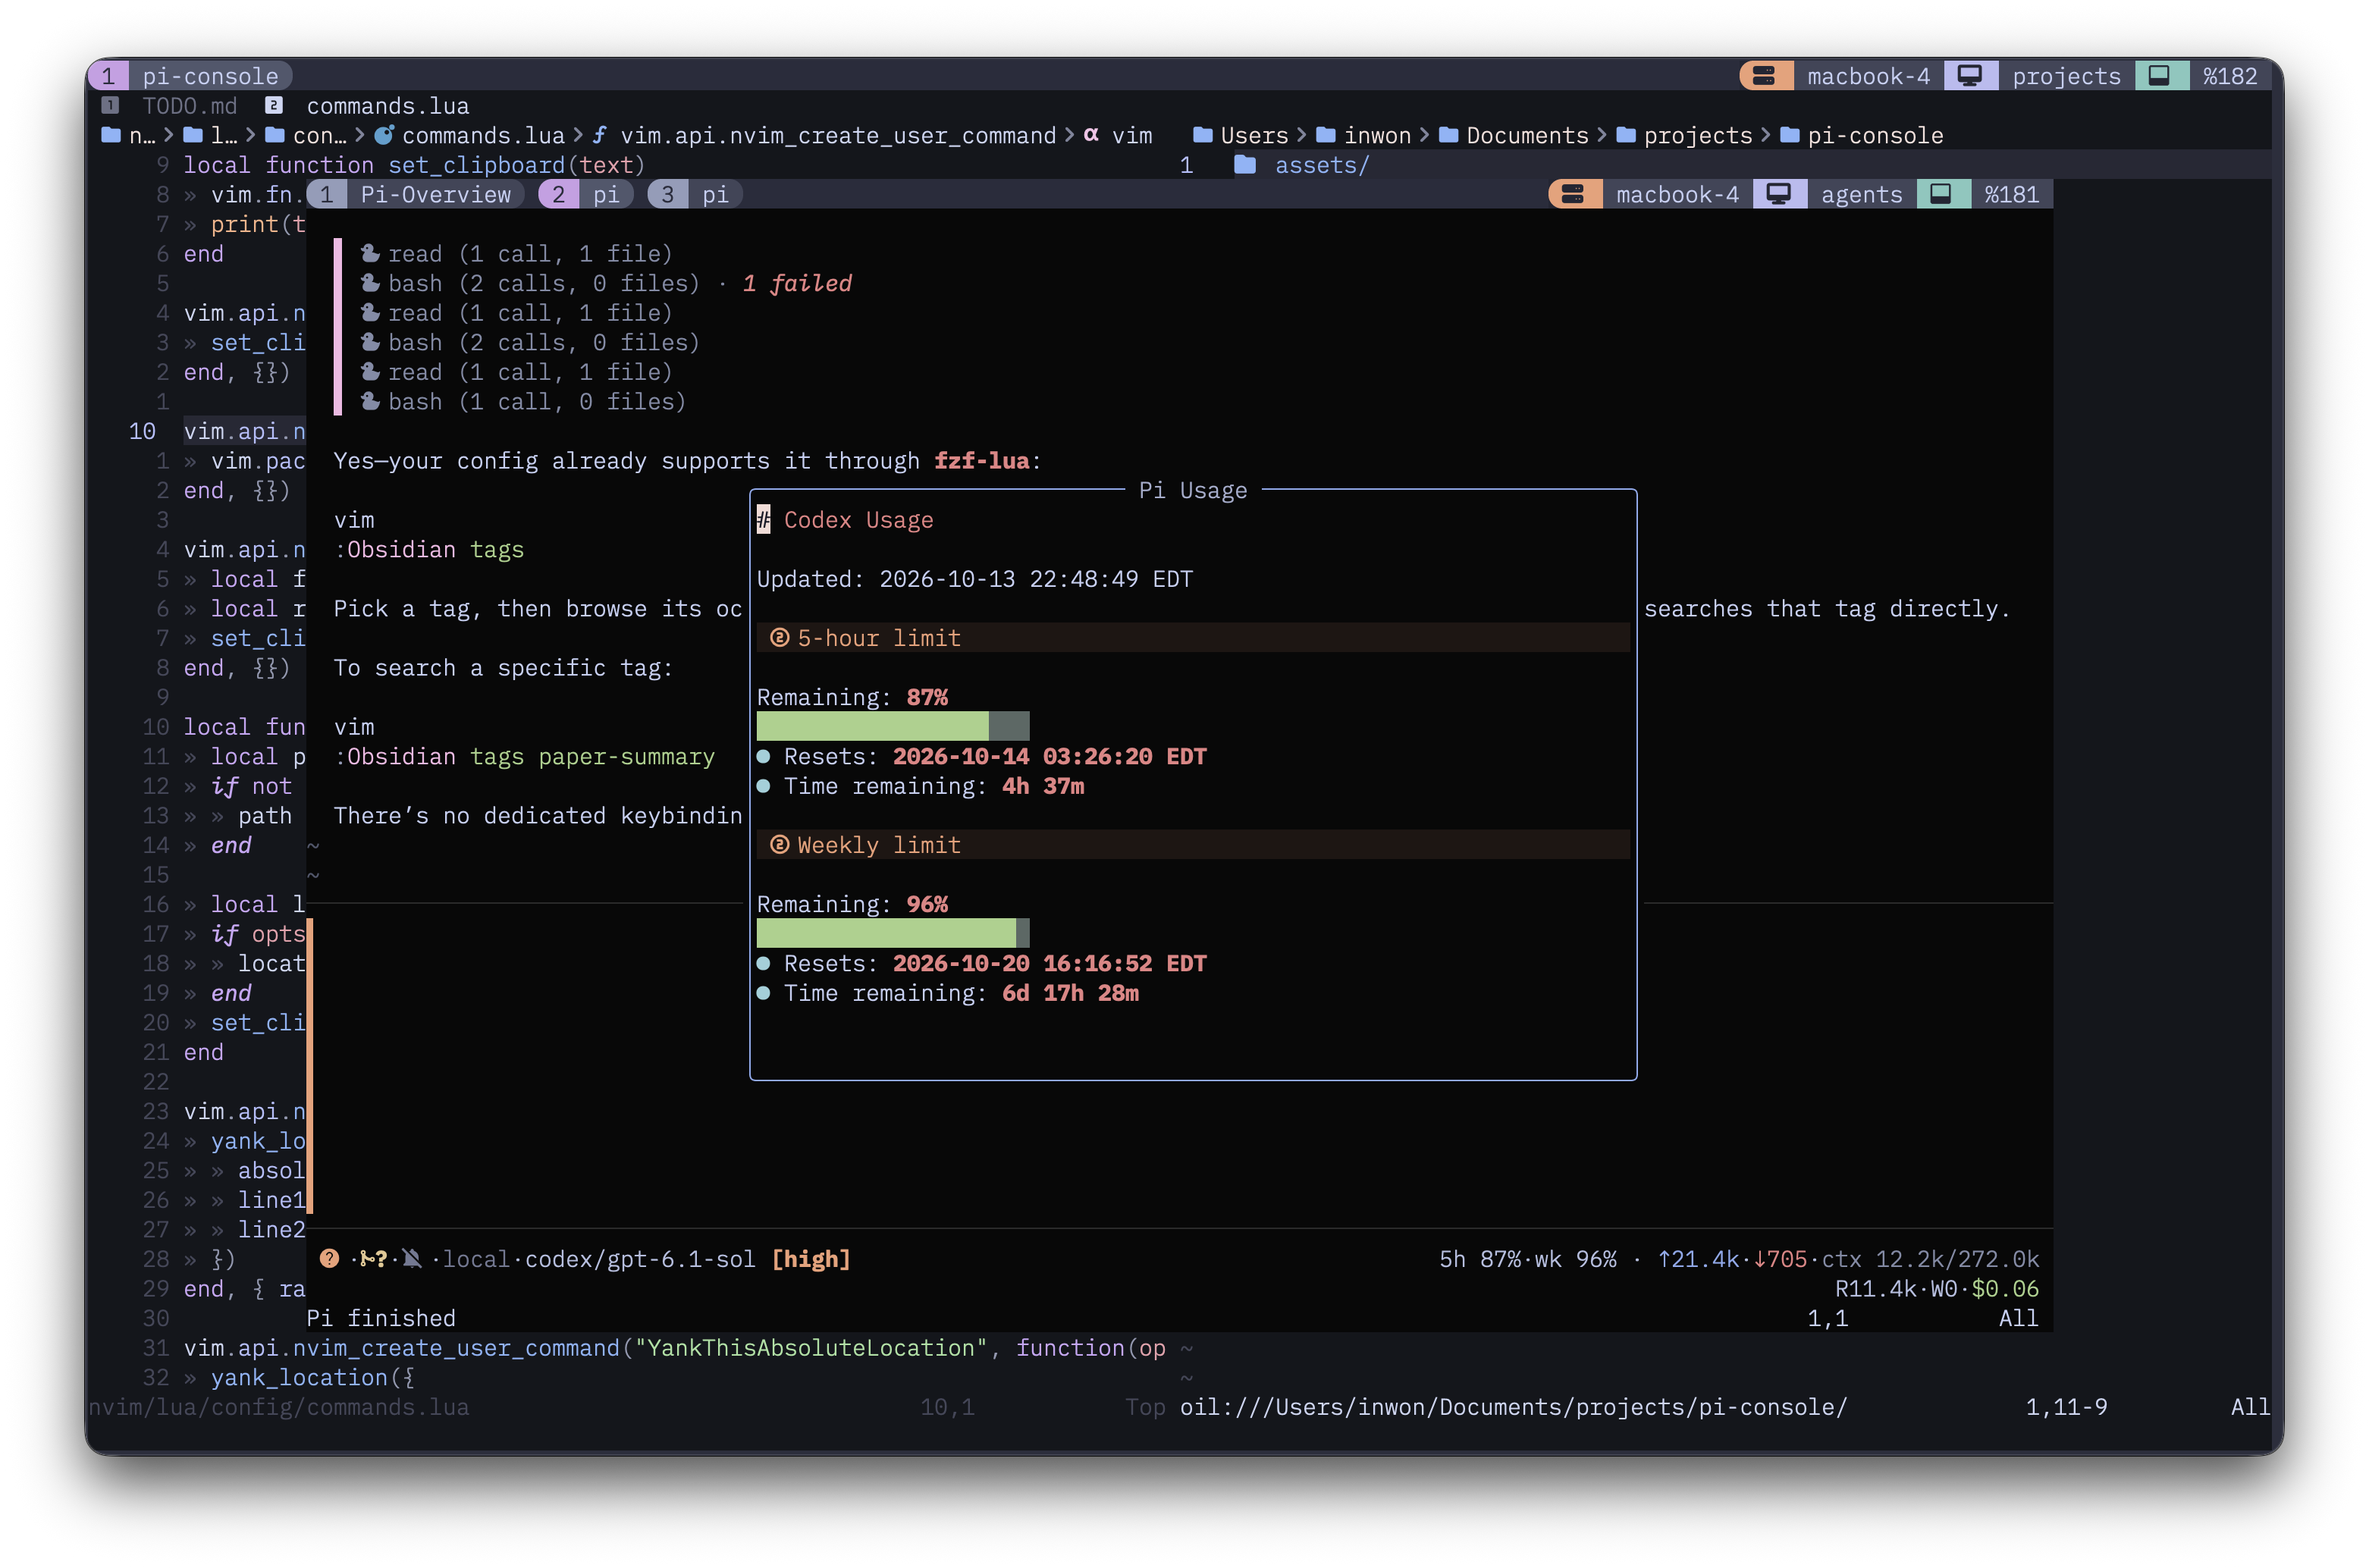
Task: Click the fzf-lua highlighted word
Action: [x=981, y=461]
